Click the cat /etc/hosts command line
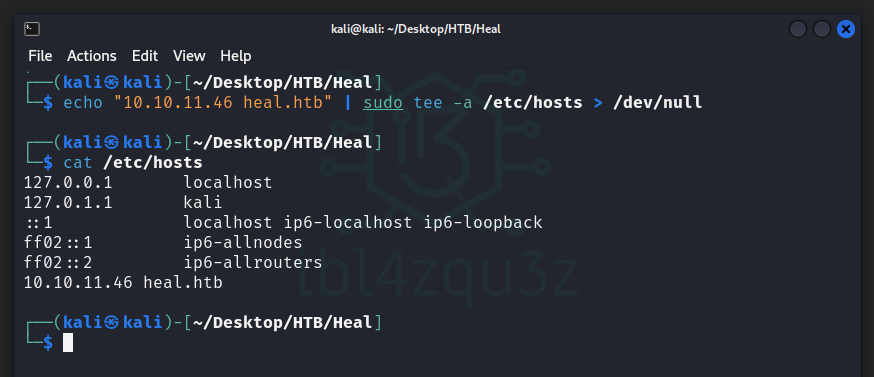874x377 pixels. point(133,163)
